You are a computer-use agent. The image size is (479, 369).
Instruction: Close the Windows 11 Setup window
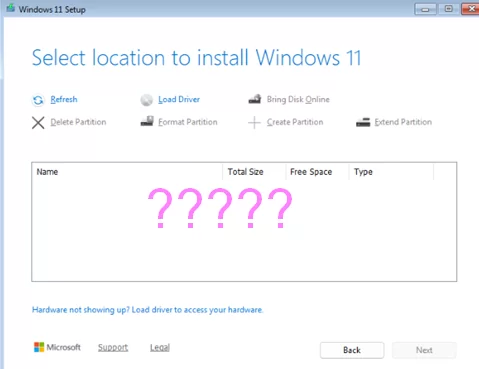pyautogui.click(x=471, y=9)
